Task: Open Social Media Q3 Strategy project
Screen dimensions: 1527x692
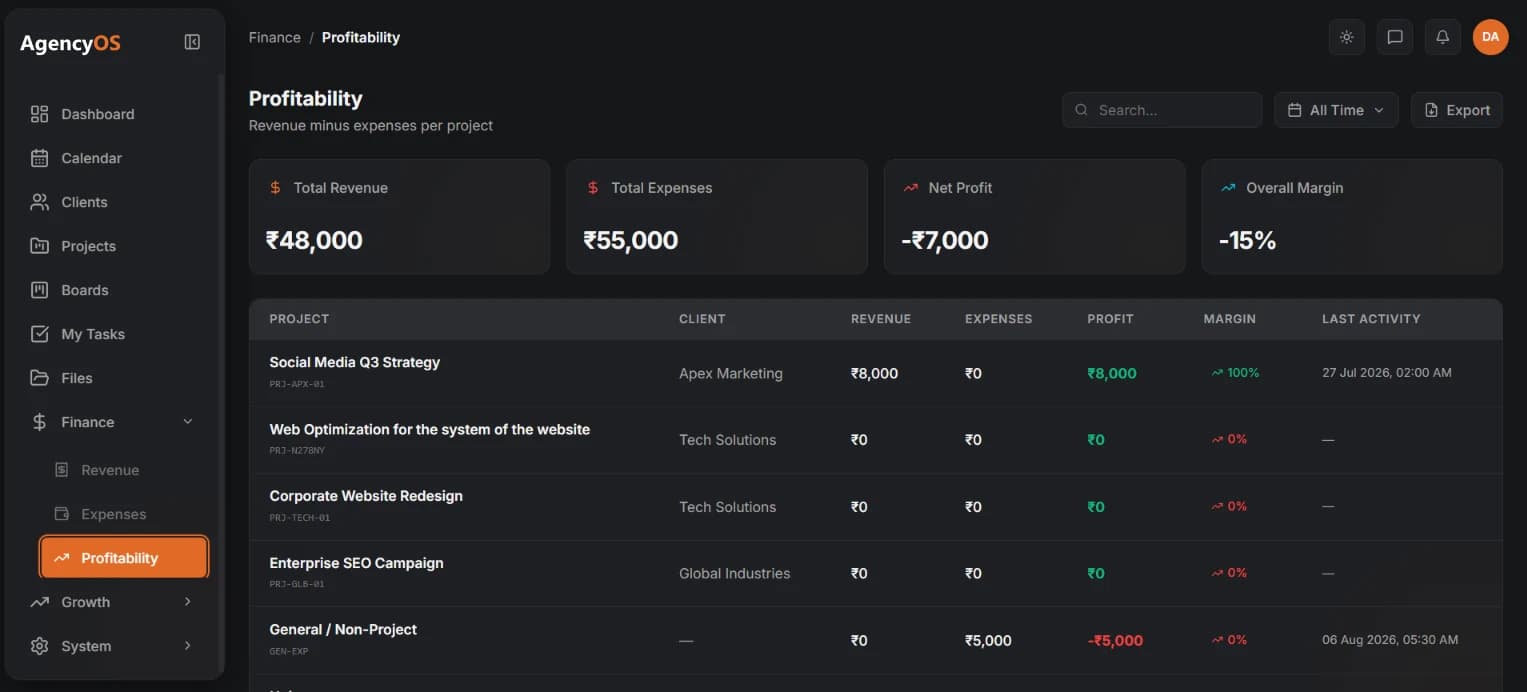Action: (355, 362)
